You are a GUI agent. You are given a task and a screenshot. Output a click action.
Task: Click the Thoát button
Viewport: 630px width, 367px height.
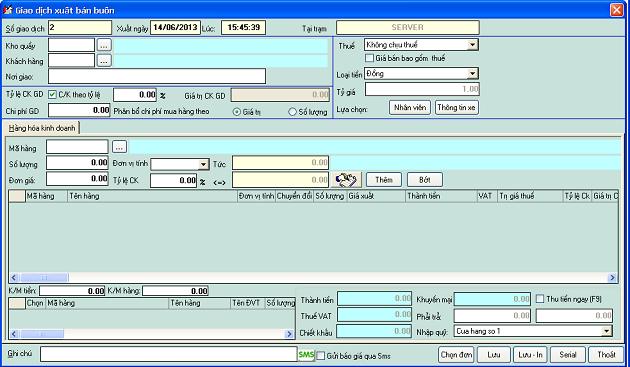606,355
